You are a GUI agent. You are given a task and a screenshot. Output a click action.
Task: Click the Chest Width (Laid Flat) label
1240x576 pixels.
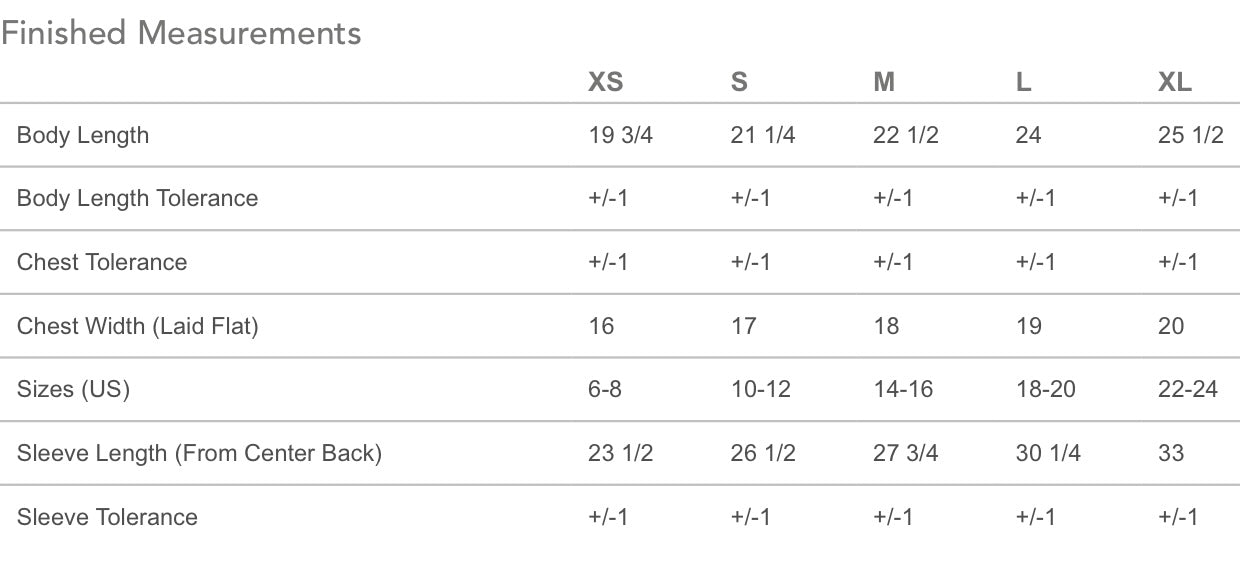point(138,326)
